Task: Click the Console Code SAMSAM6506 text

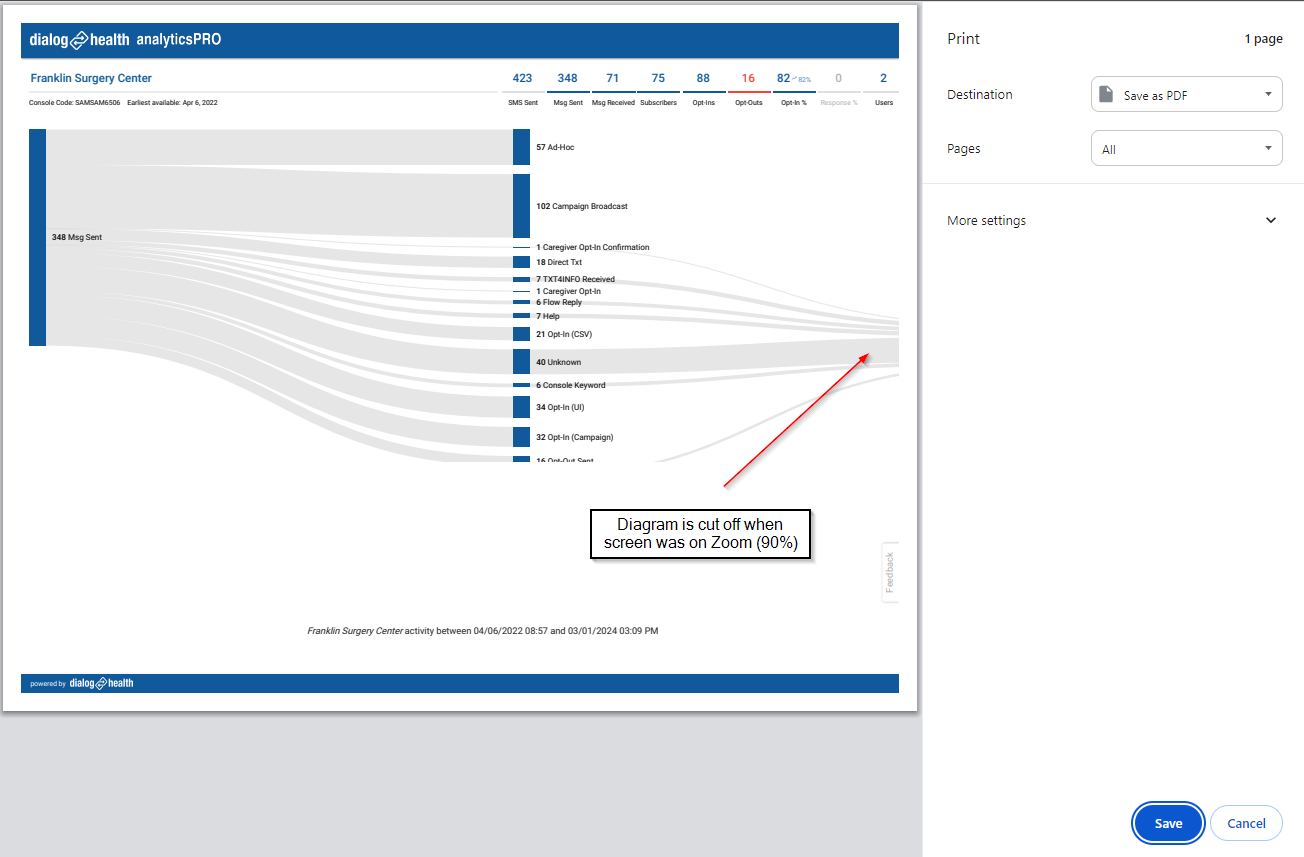Action: (x=75, y=102)
